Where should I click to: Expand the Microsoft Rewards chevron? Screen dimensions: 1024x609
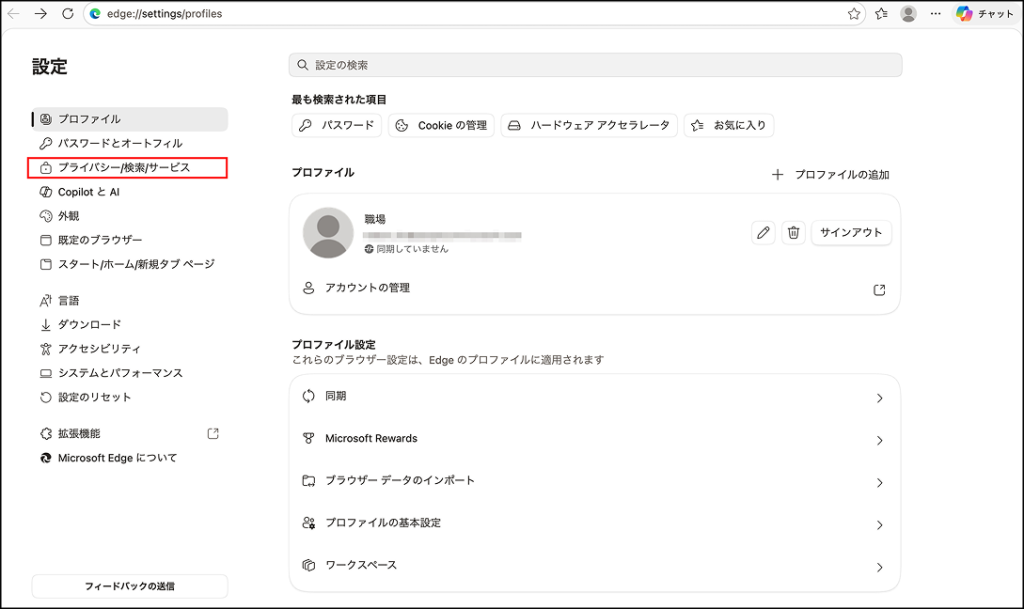[880, 441]
